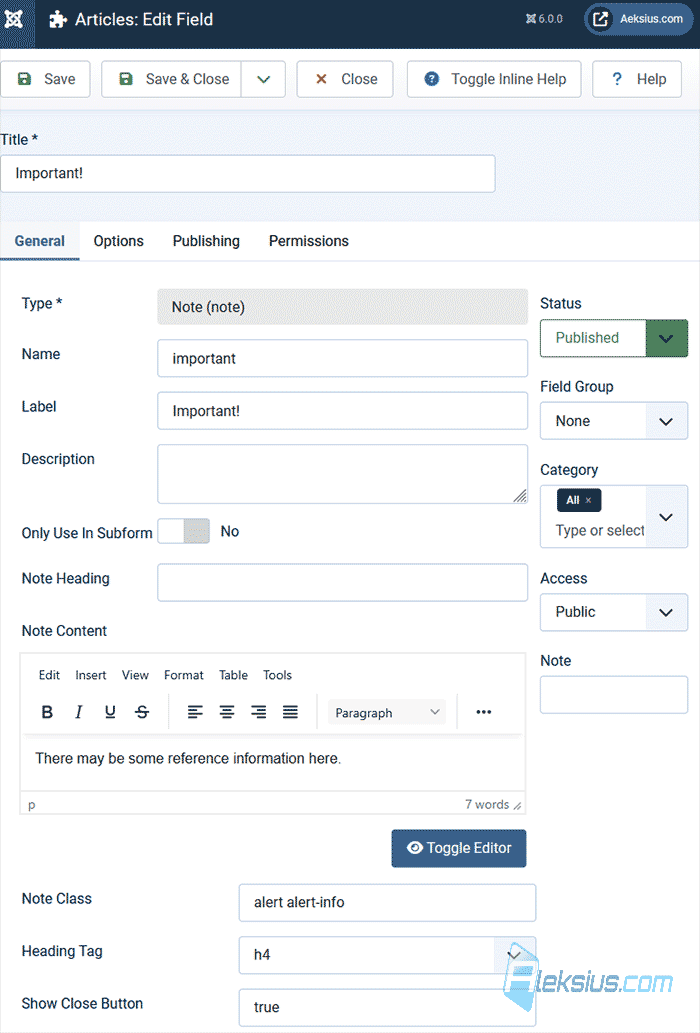Open the Aeksius.com site link

pos(638,19)
